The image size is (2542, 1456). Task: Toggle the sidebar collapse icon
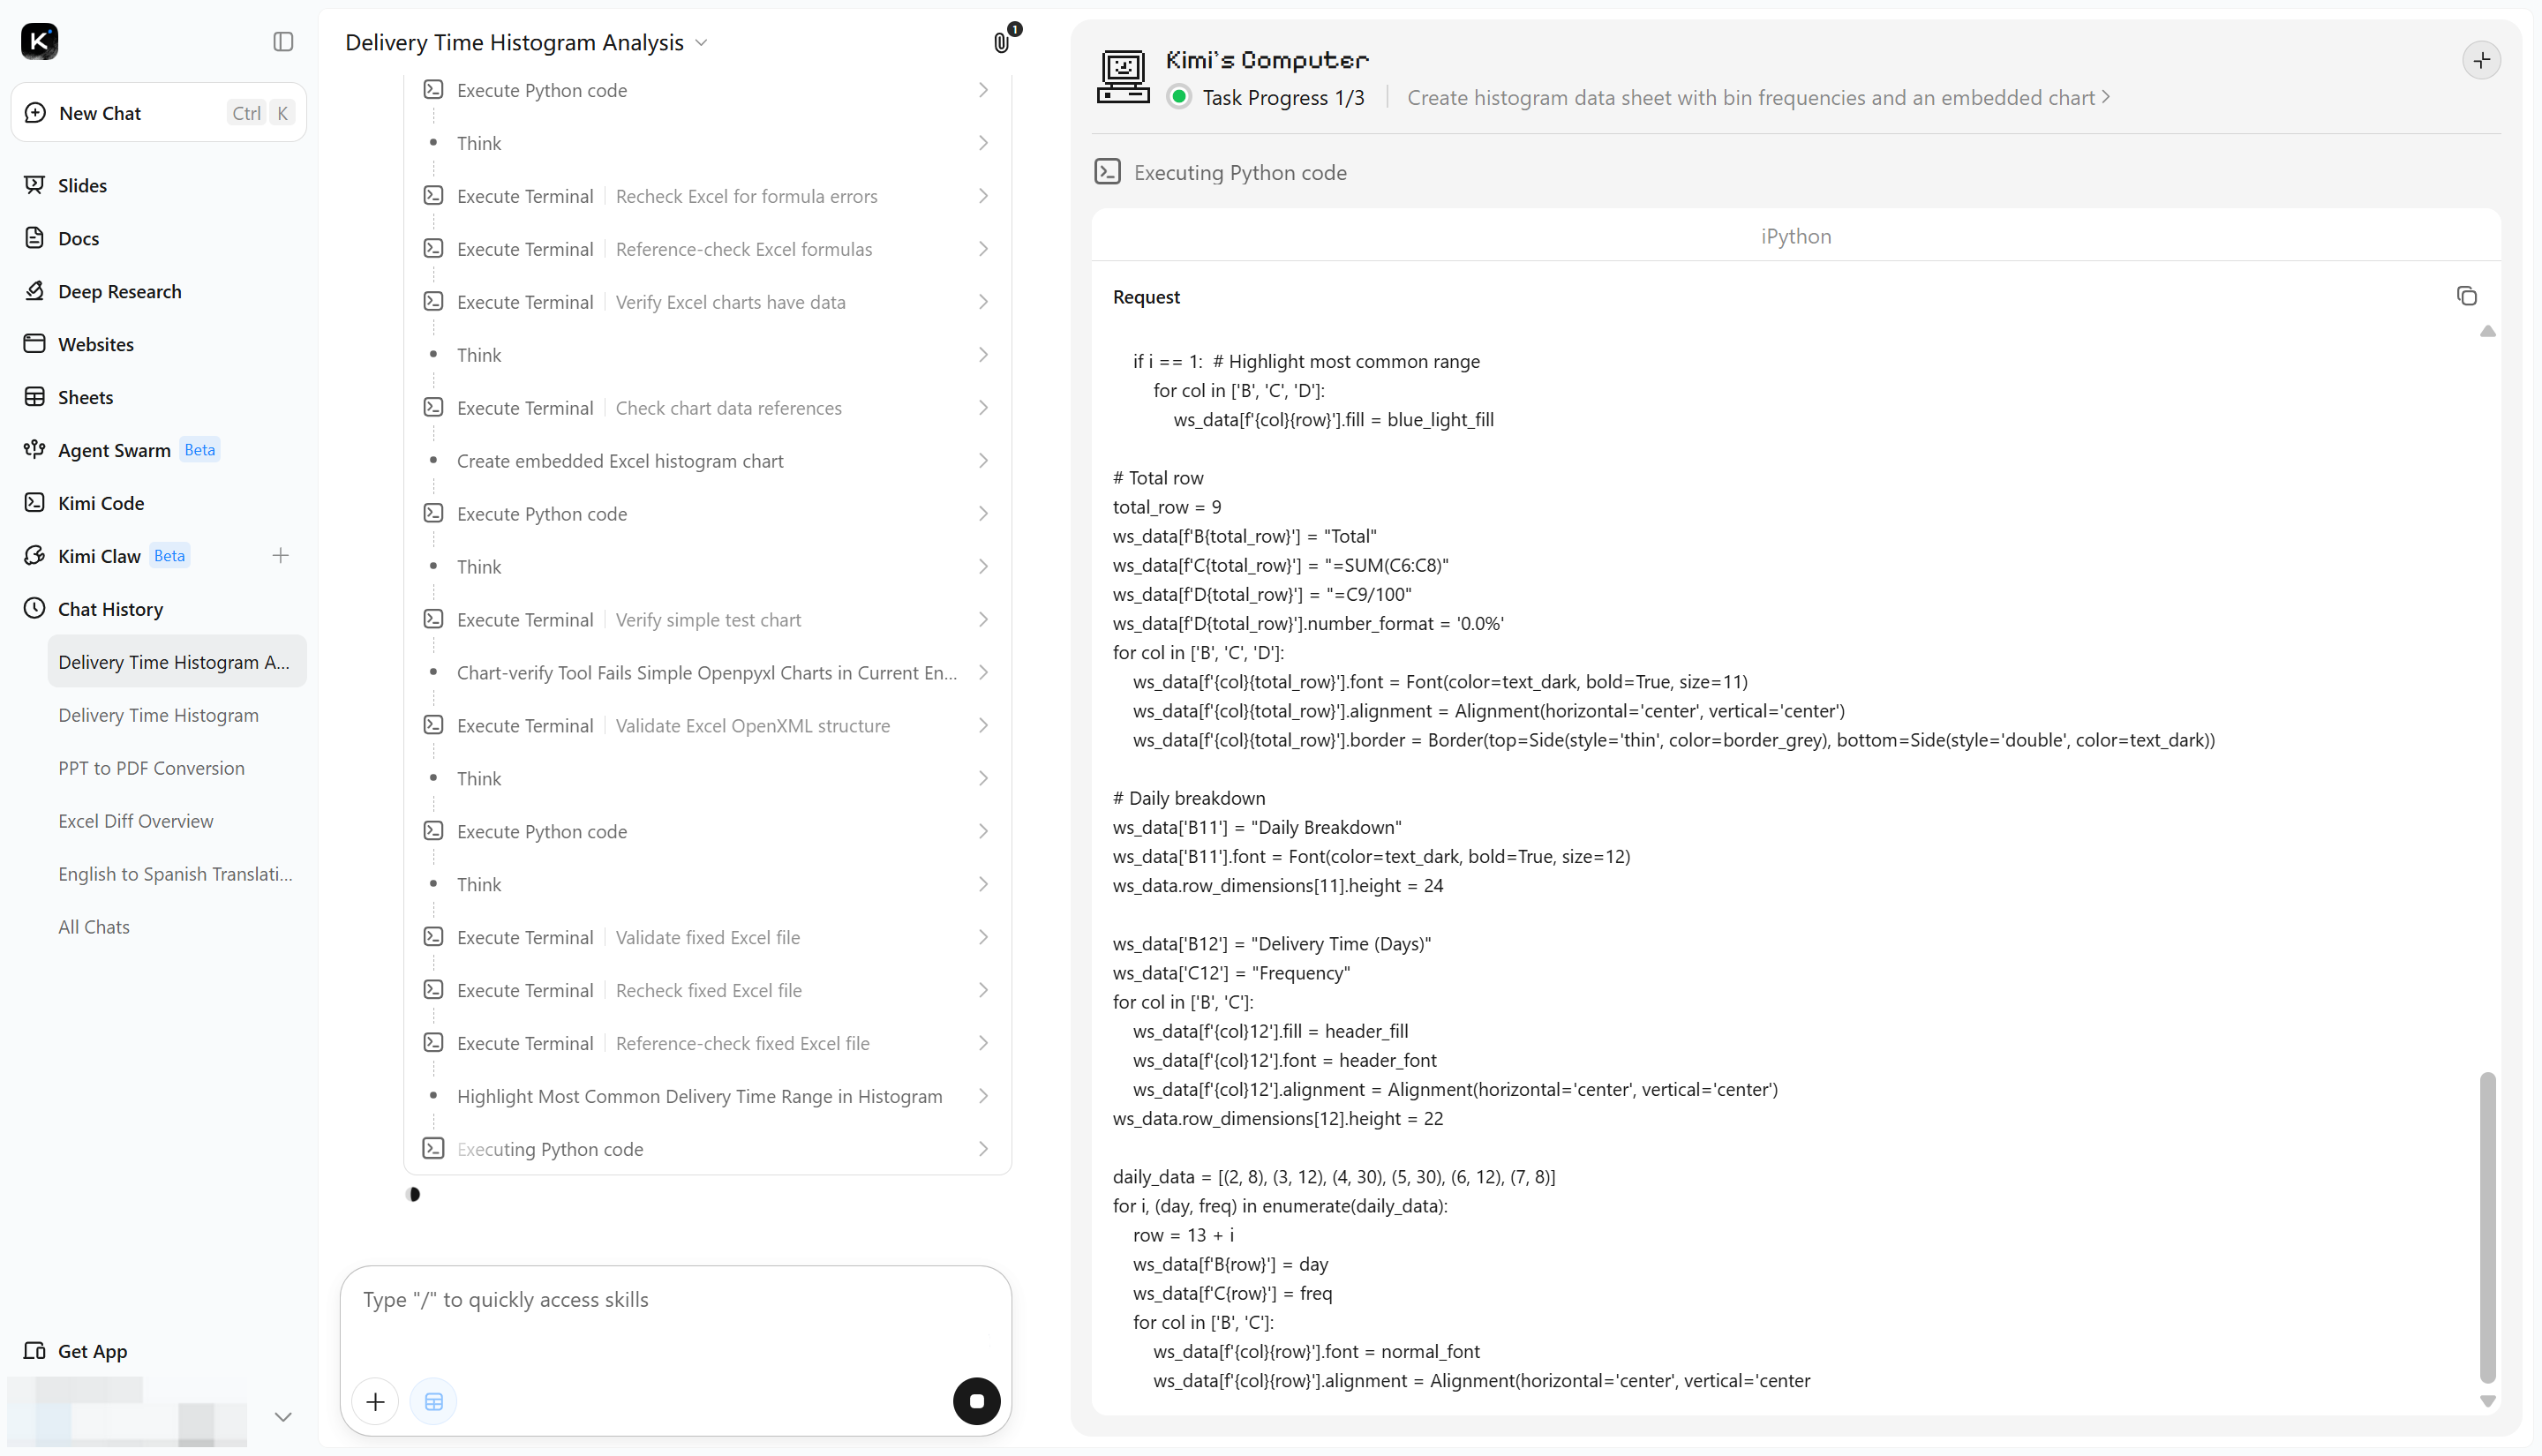point(283,41)
